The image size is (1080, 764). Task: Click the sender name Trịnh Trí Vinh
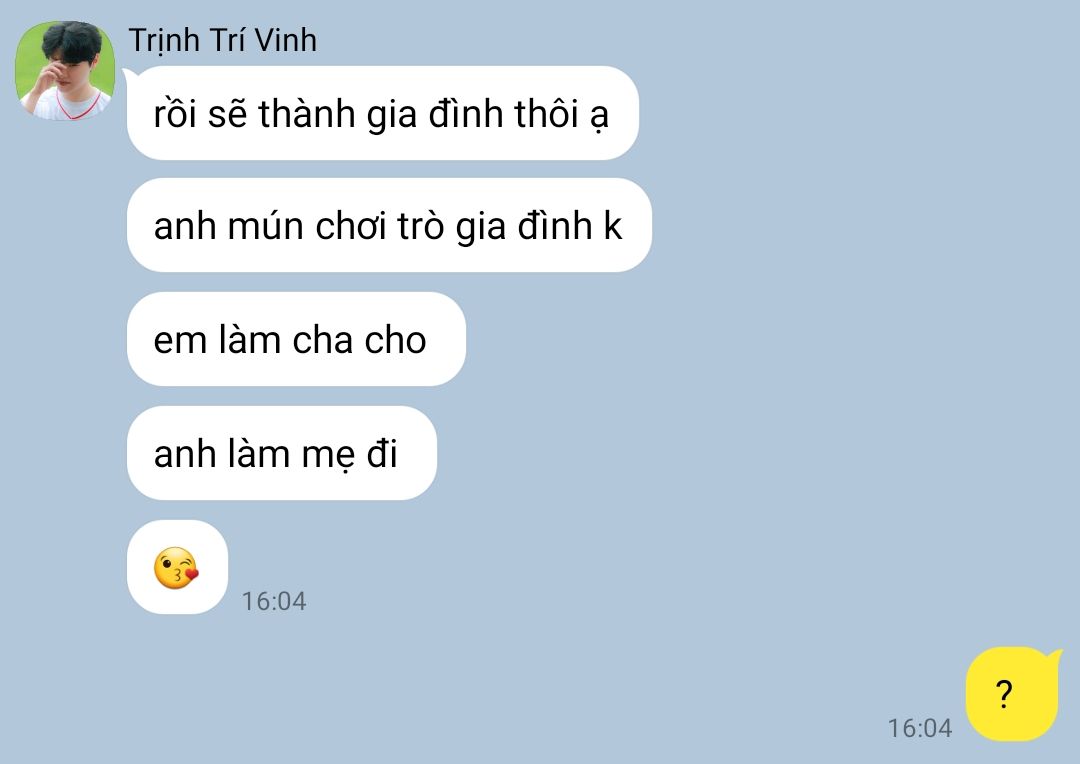click(x=222, y=40)
